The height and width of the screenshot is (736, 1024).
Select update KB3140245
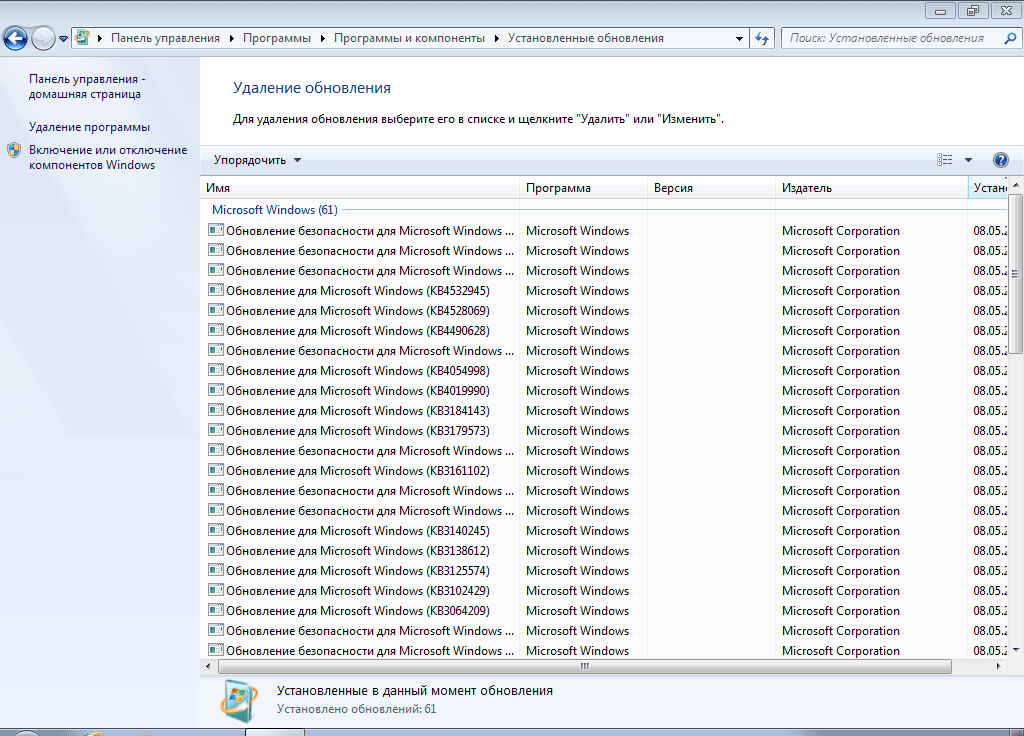coord(358,531)
